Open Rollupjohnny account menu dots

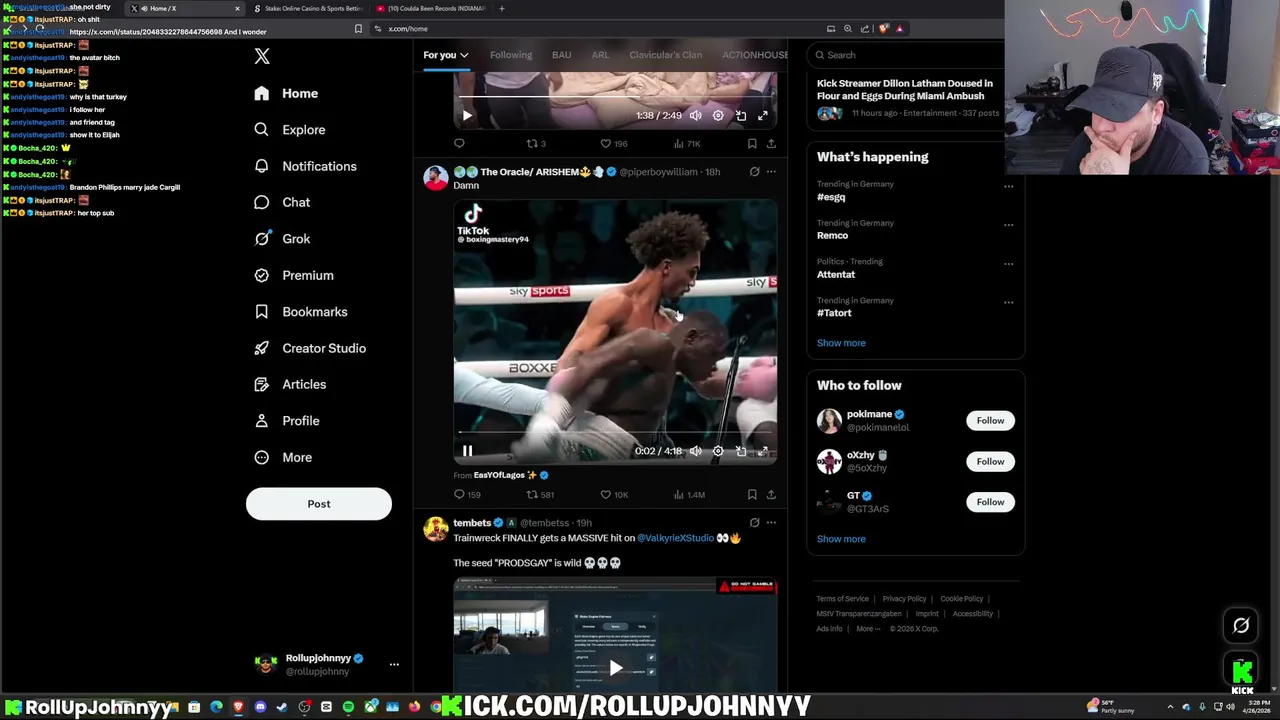pyautogui.click(x=394, y=664)
